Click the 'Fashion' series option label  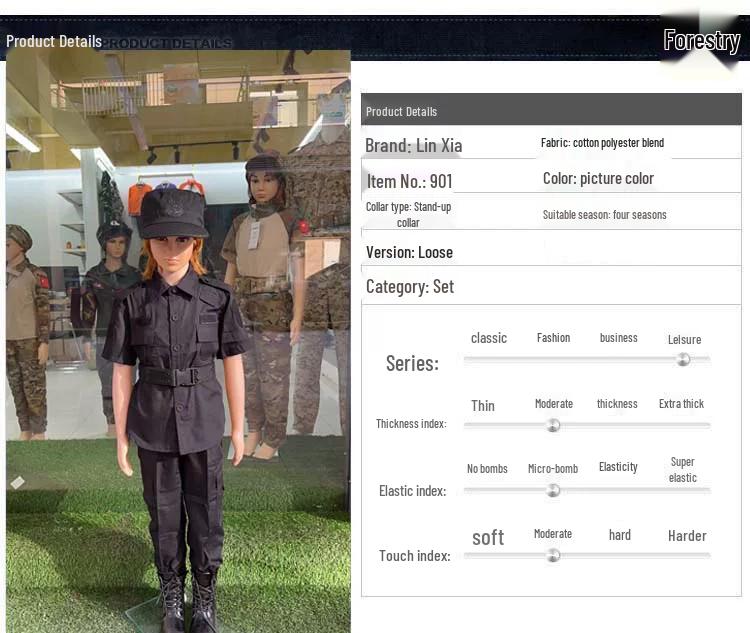(553, 338)
